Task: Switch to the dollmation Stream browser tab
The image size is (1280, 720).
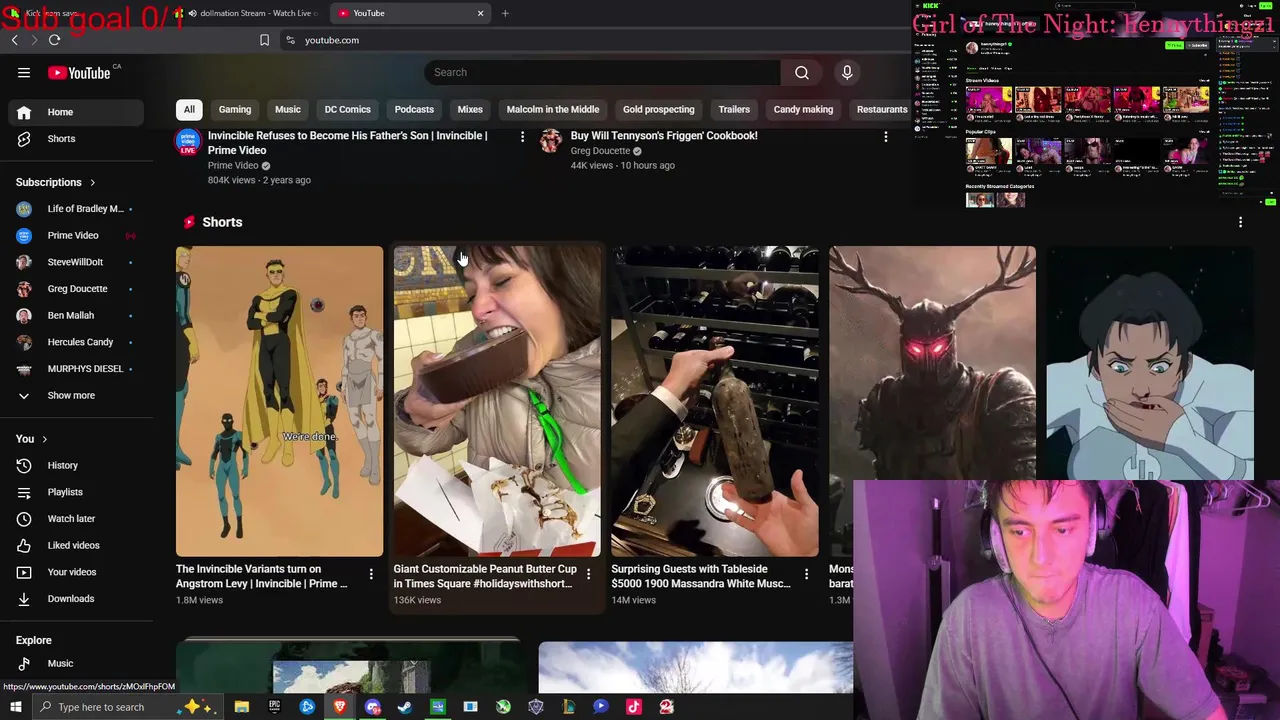Action: [x=250, y=13]
